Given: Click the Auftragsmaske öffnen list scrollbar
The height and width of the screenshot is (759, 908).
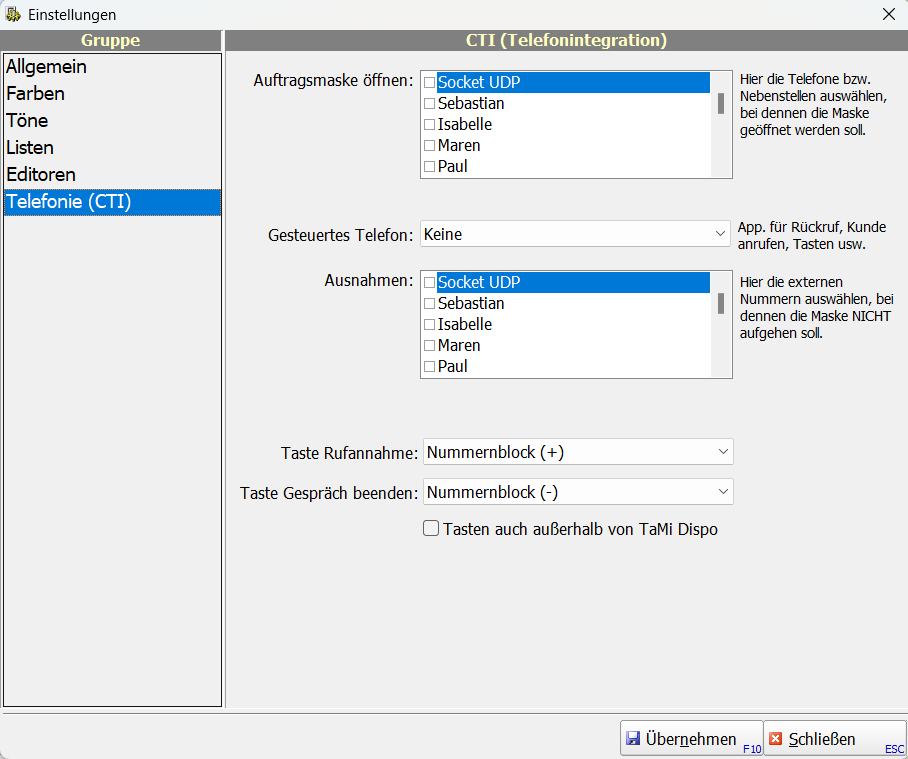Looking at the screenshot, I should pyautogui.click(x=720, y=104).
